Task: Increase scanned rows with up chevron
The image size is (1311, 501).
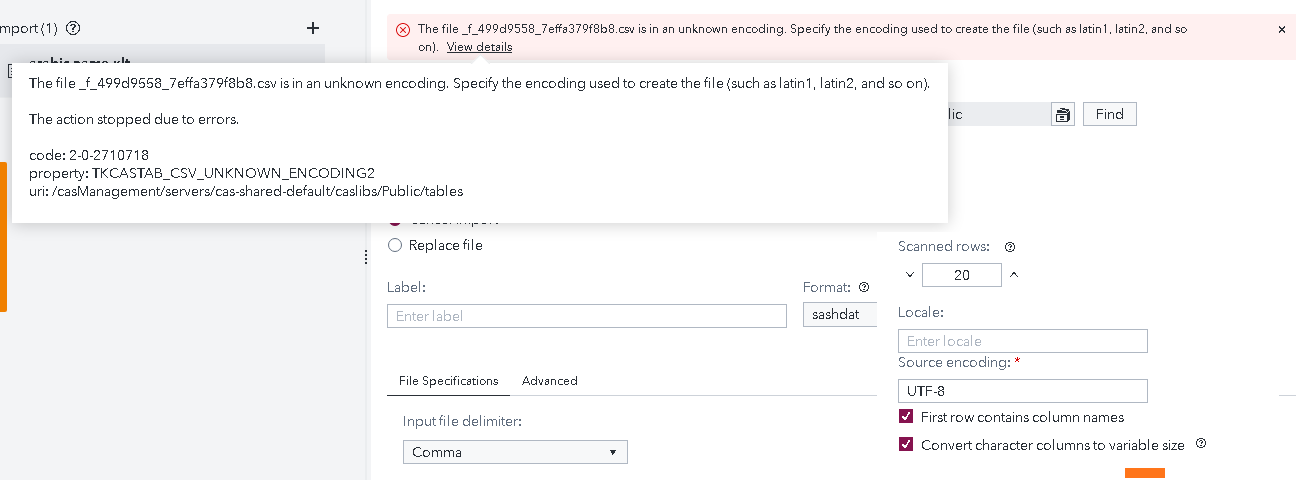Action: pyautogui.click(x=1014, y=275)
